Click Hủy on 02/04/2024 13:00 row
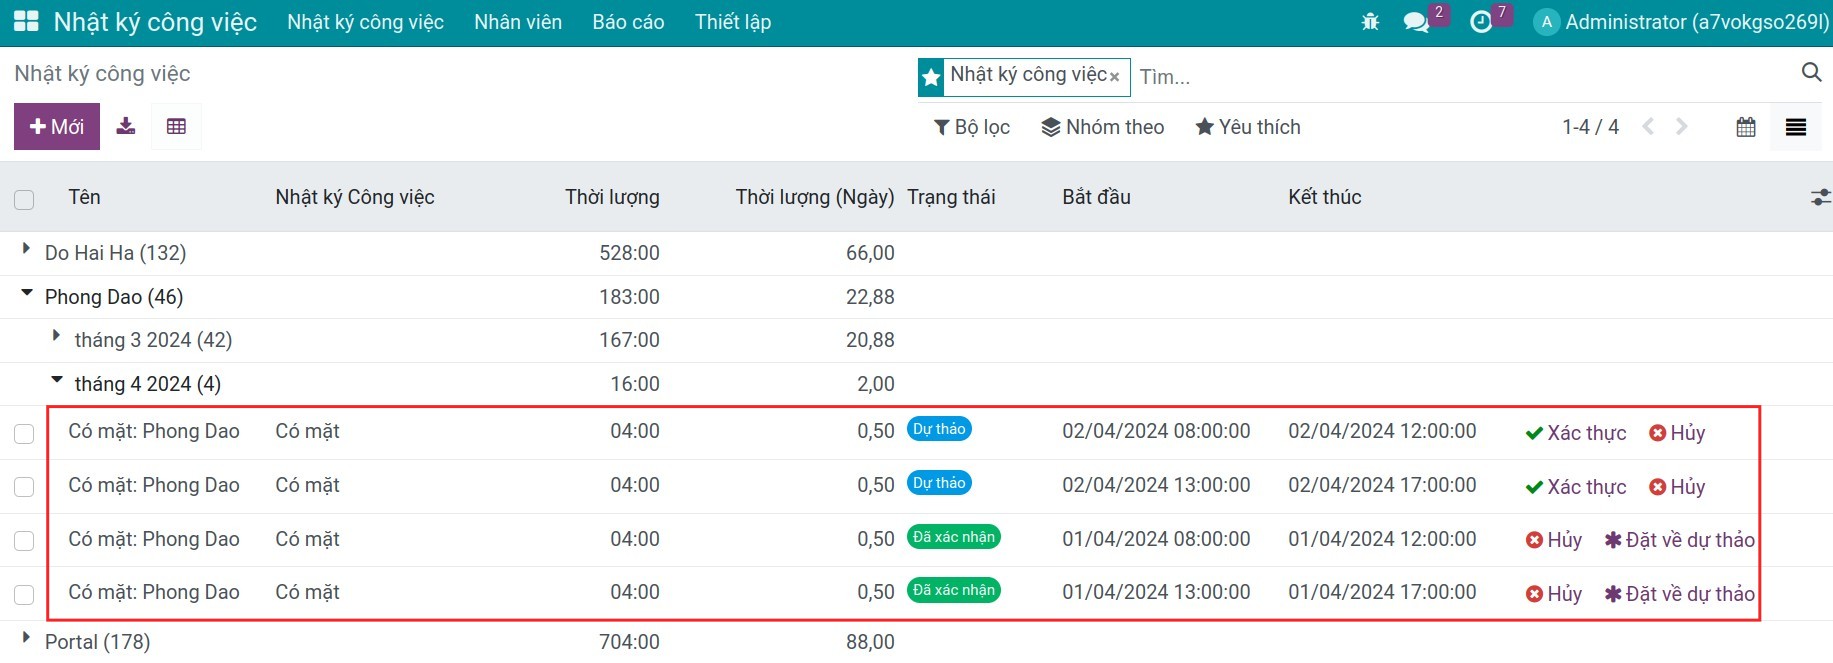The image size is (1833, 663). (1677, 487)
